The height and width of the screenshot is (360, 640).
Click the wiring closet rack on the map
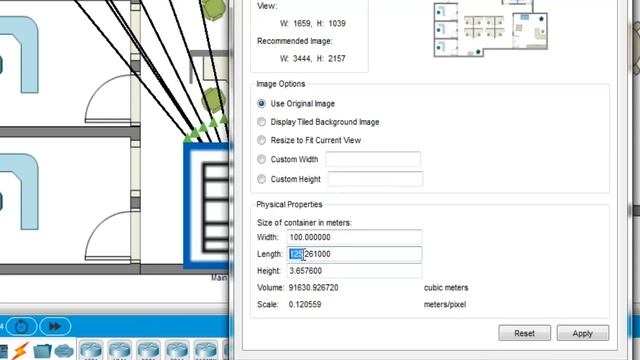pos(208,206)
